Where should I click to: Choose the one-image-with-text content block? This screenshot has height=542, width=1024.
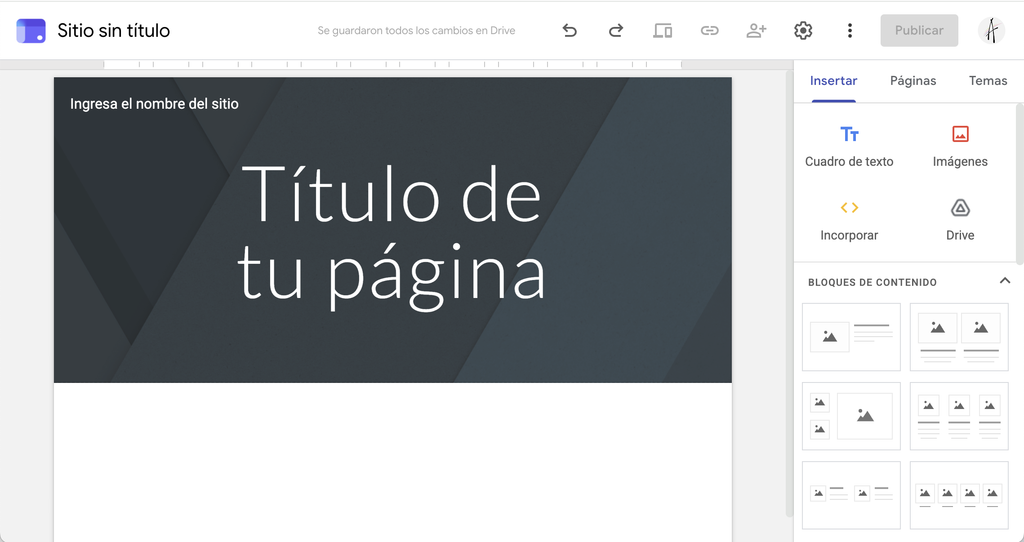(851, 337)
